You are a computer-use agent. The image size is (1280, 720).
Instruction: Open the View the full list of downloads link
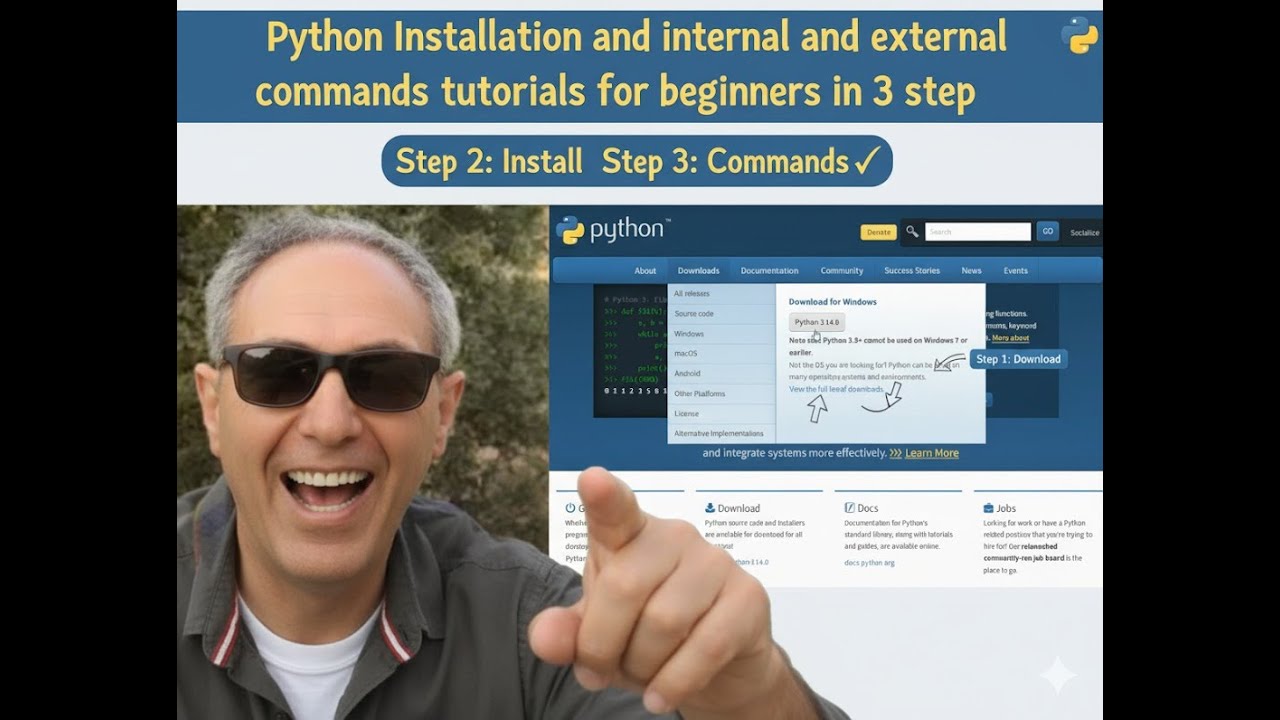[x=836, y=389]
